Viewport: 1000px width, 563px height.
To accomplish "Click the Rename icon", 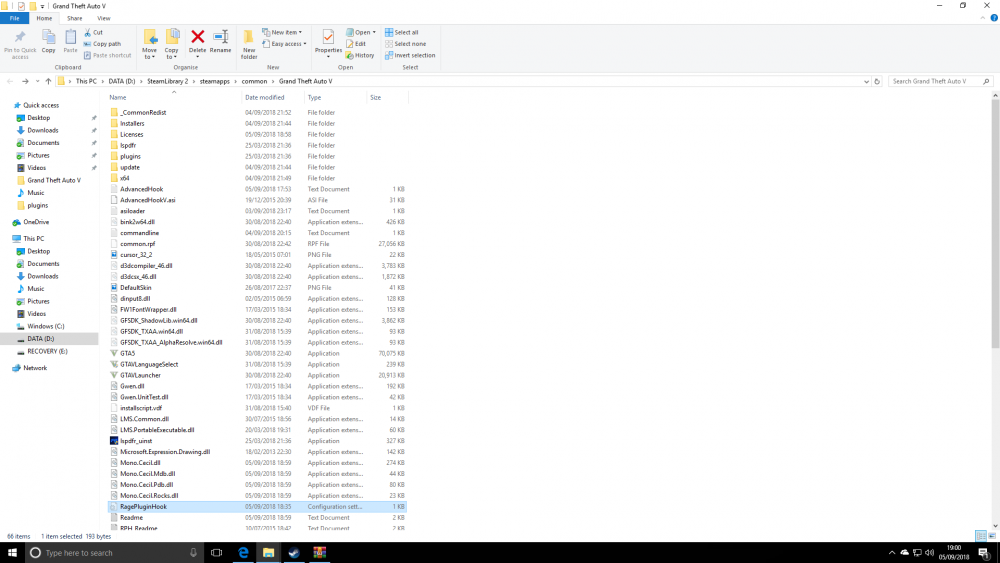I will click(221, 37).
